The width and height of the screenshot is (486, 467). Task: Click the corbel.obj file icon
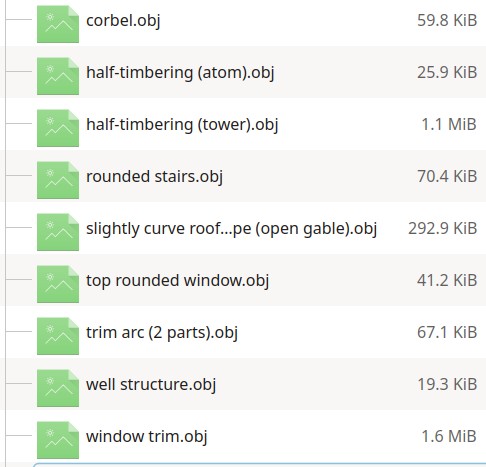tap(58, 24)
